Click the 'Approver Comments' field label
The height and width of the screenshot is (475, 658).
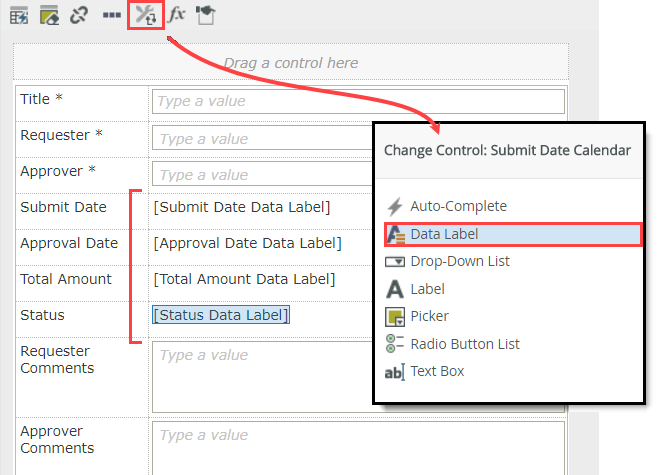(57, 440)
